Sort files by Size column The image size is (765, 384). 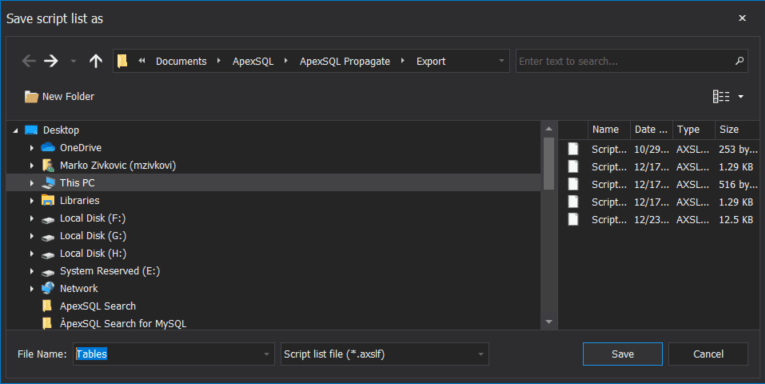737,130
